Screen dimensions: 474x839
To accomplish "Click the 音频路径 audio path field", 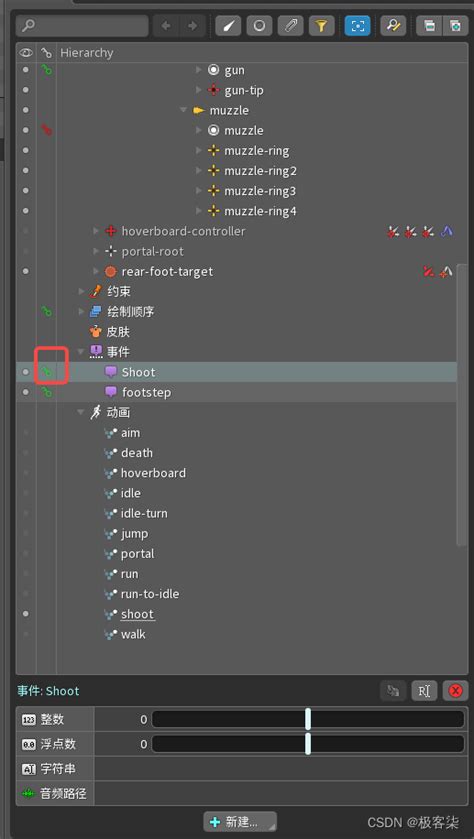I will tap(279, 793).
